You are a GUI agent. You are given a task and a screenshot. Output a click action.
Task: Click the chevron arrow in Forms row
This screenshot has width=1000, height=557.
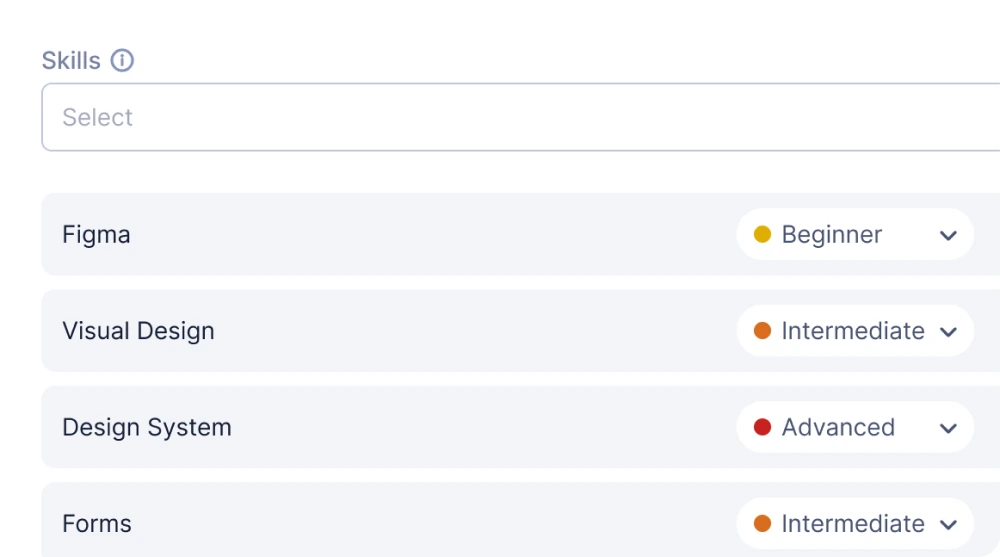[x=949, y=524]
